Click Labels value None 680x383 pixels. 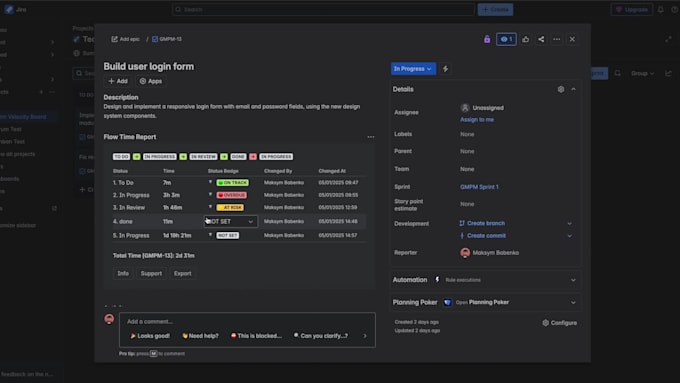467,134
